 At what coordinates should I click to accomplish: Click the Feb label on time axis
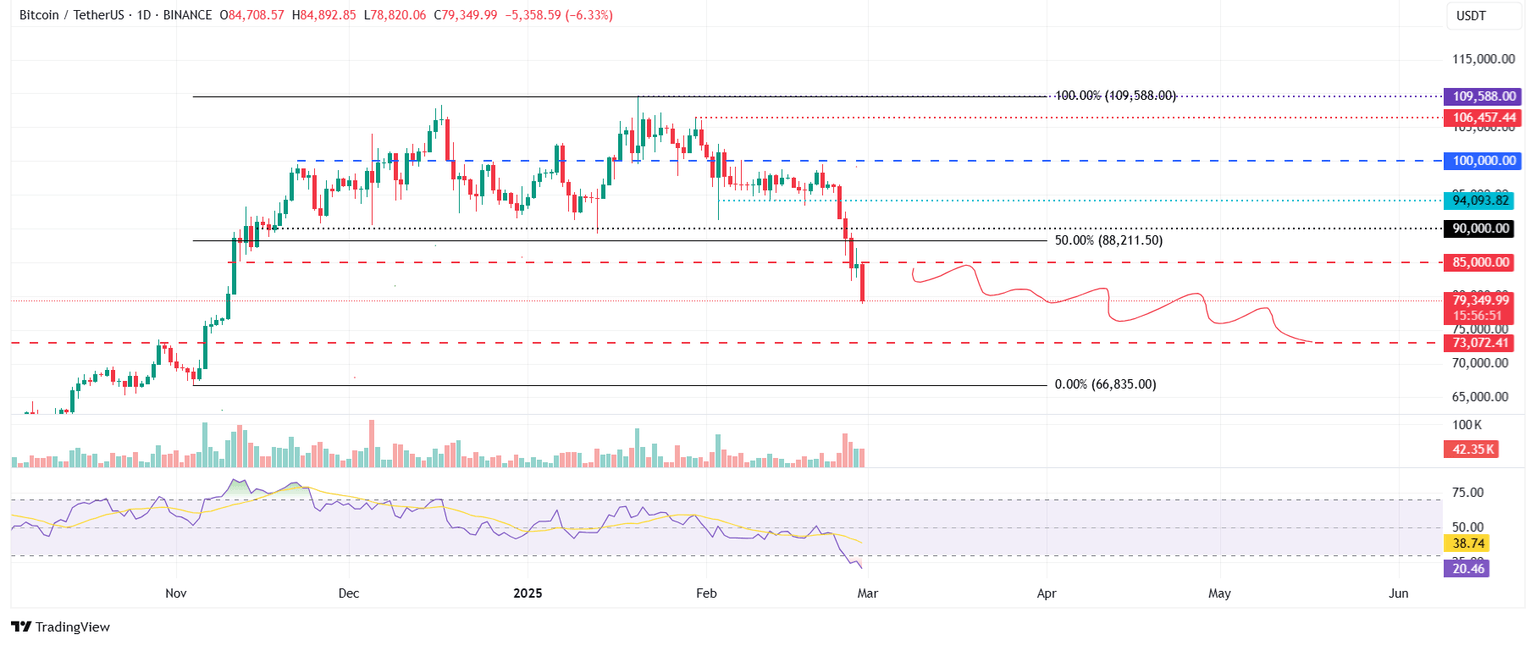[706, 593]
